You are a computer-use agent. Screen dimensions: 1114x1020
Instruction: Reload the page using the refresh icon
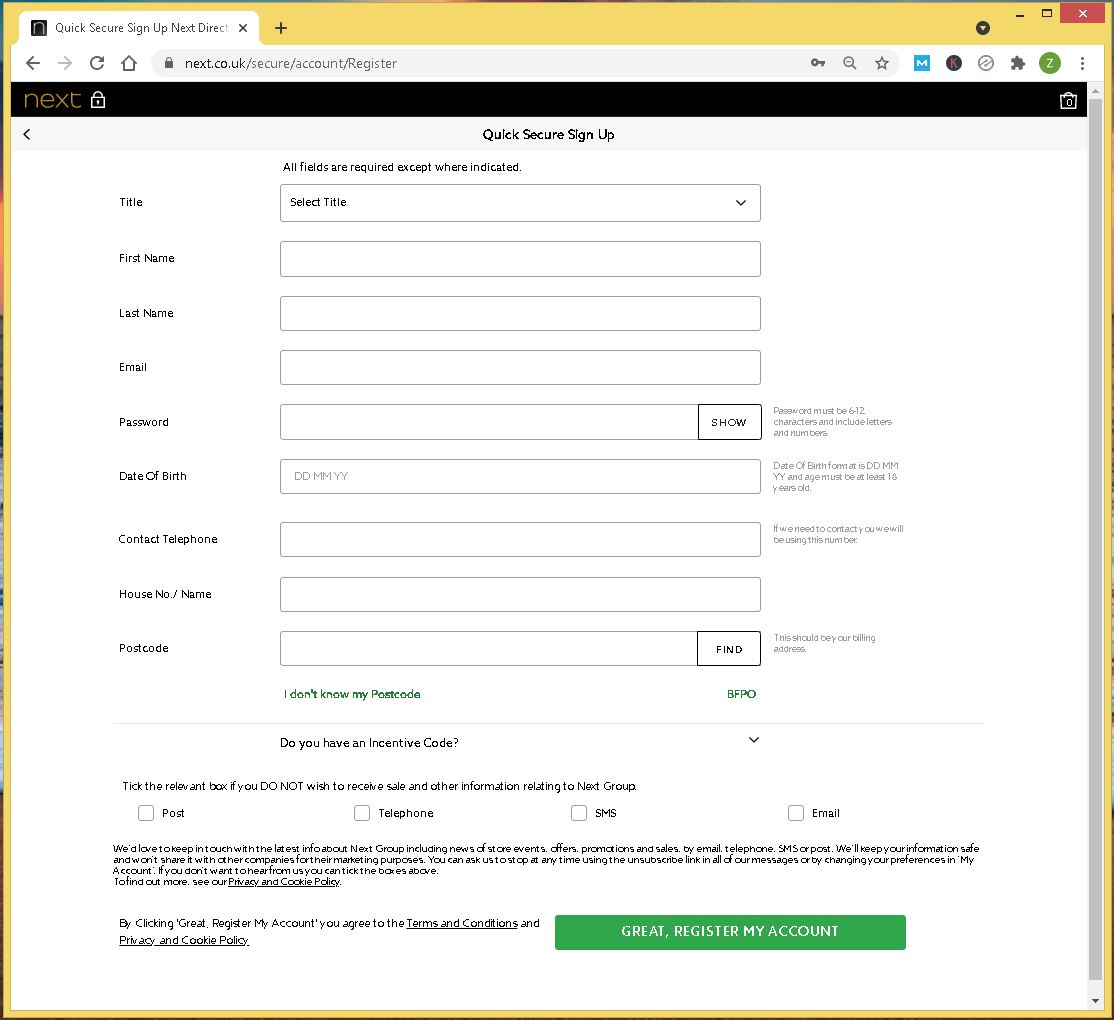[96, 62]
